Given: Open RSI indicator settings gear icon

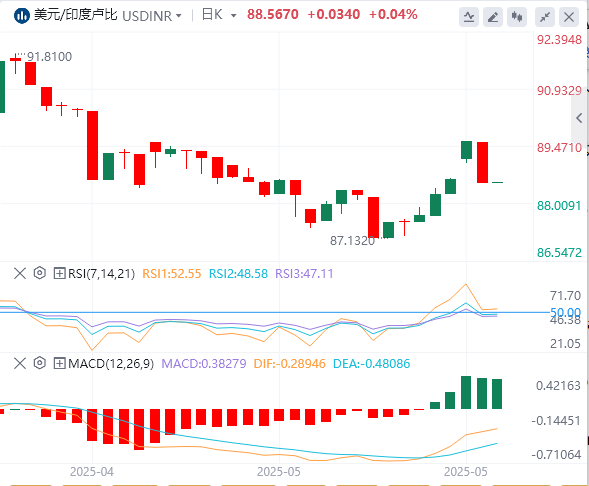Looking at the screenshot, I should pos(39,273).
